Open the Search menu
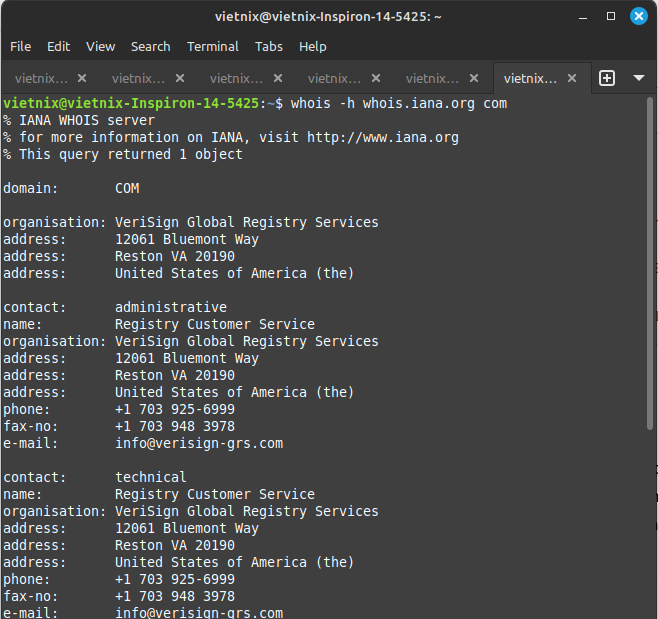This screenshot has height=619, width=658. coord(151,47)
